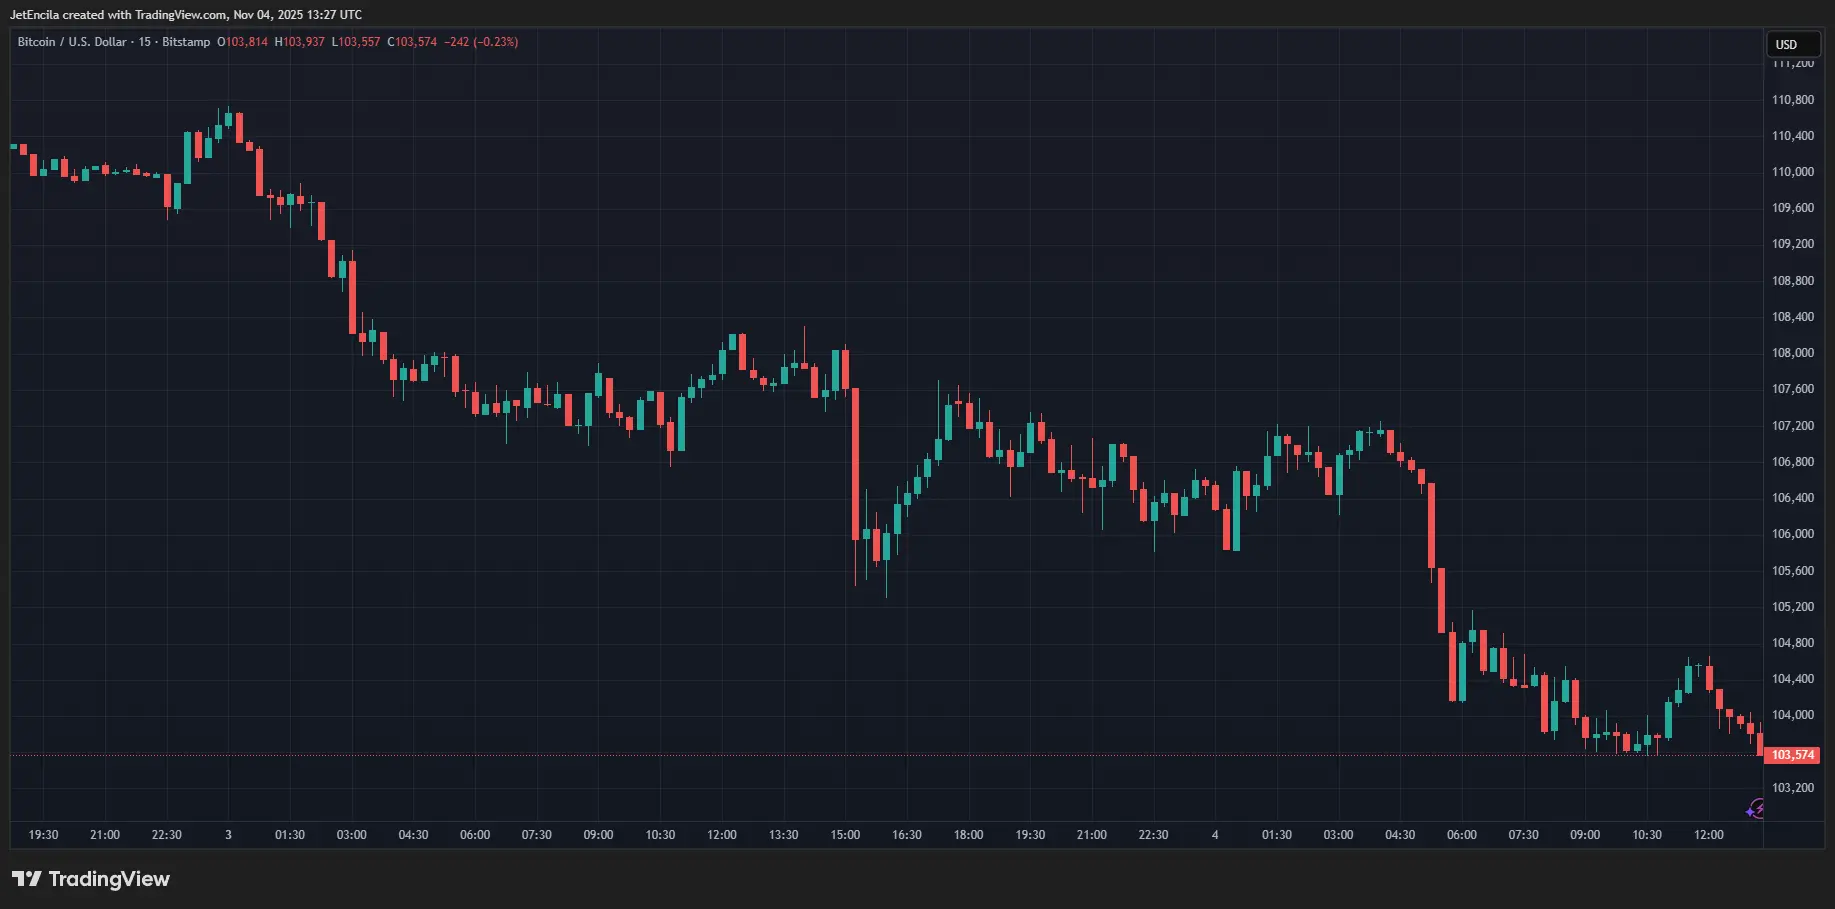Select the day 4 marker on the time axis
Image resolution: width=1835 pixels, height=909 pixels.
pyautogui.click(x=1215, y=835)
